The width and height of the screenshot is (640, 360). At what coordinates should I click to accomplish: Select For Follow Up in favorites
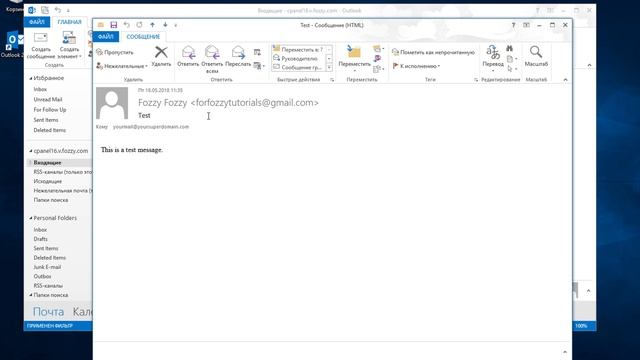click(50, 109)
